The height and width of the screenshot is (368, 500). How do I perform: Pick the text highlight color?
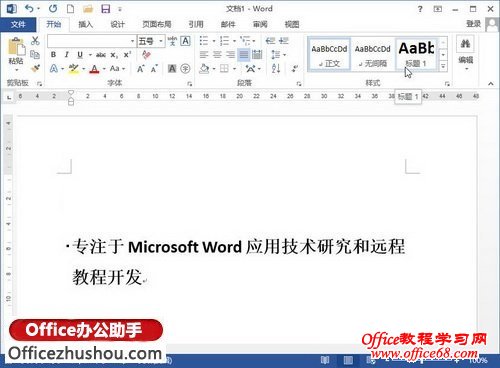tap(73, 69)
